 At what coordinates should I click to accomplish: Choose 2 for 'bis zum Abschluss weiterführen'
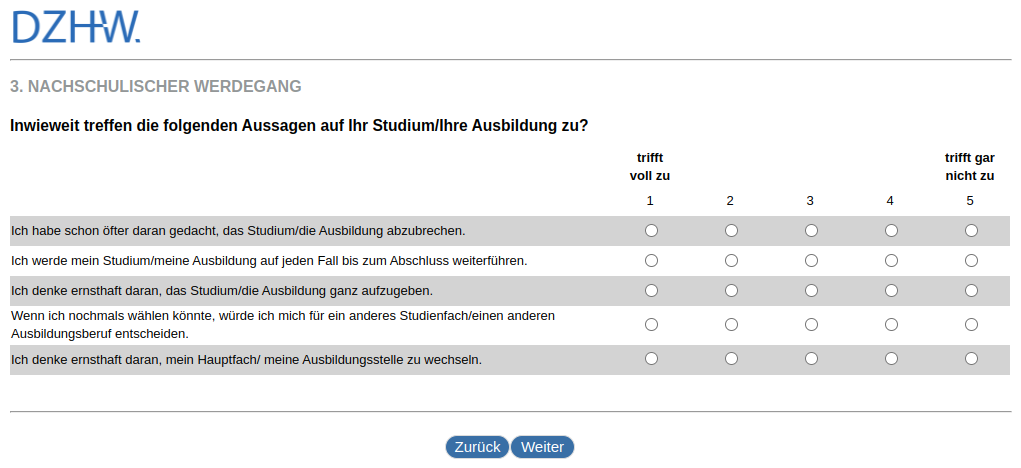point(731,261)
